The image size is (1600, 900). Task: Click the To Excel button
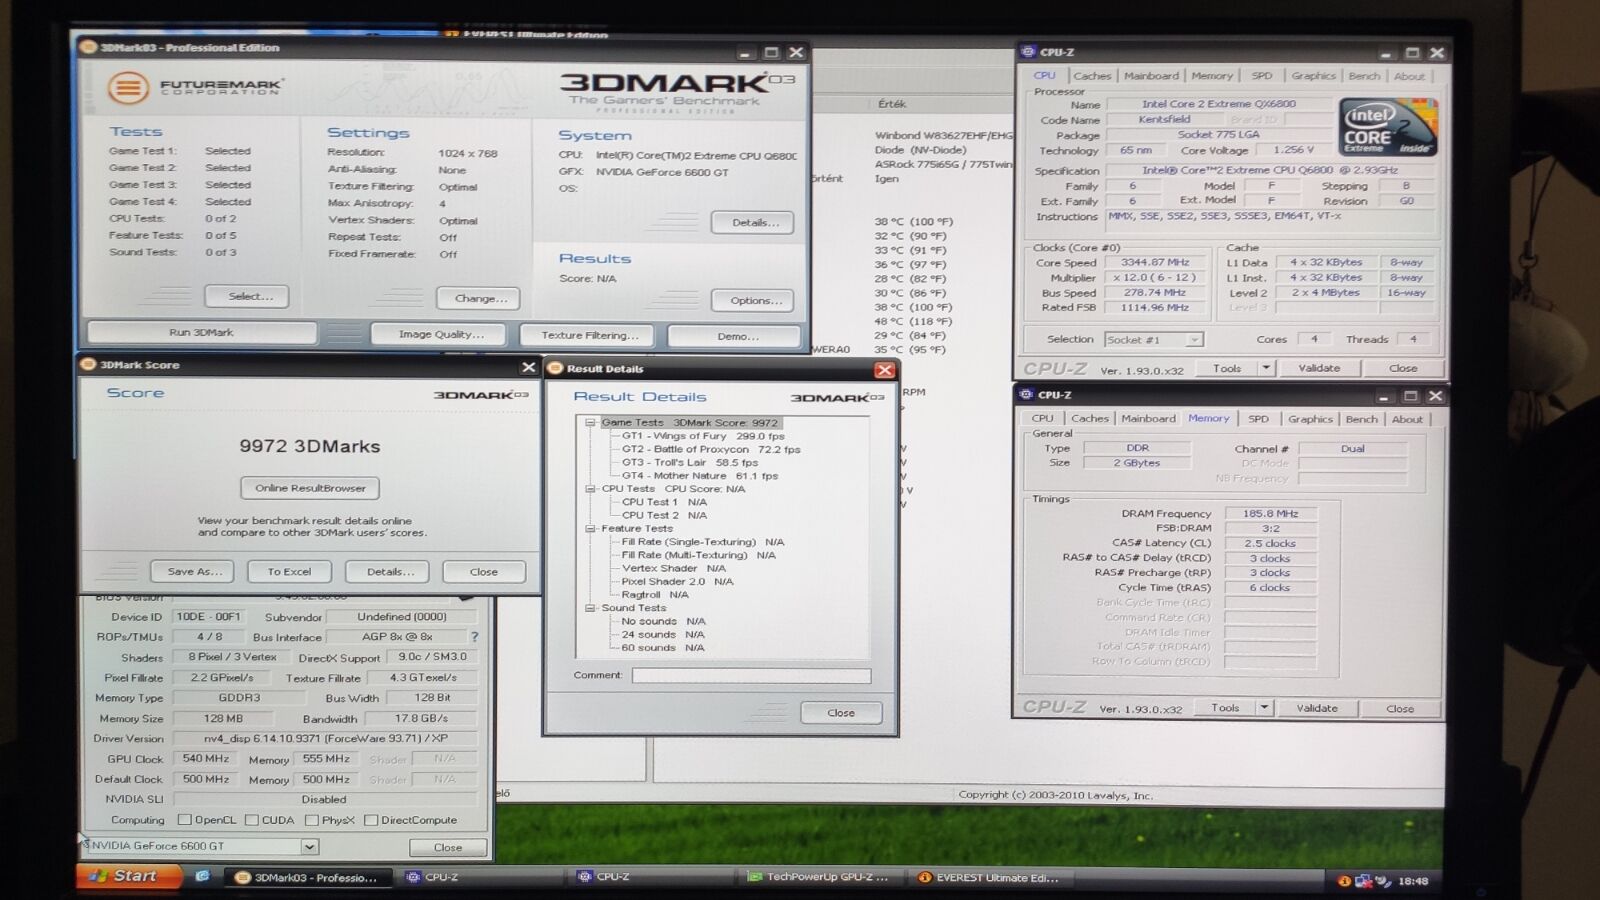coord(289,572)
